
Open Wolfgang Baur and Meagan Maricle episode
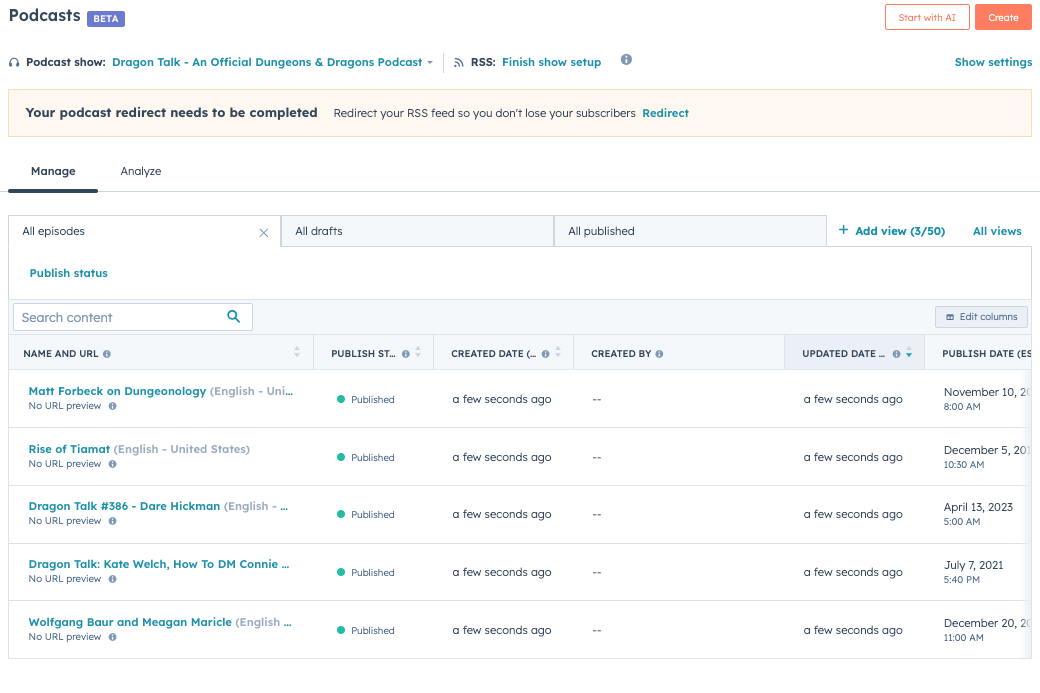pyautogui.click(x=130, y=622)
